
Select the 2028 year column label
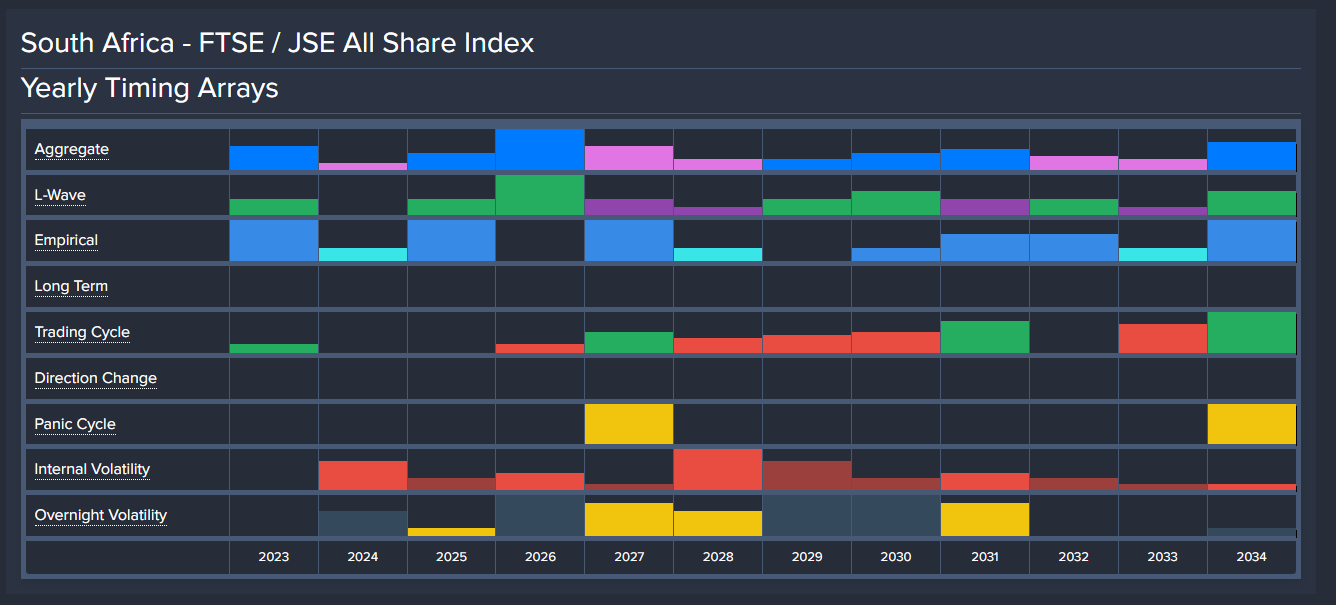point(718,557)
